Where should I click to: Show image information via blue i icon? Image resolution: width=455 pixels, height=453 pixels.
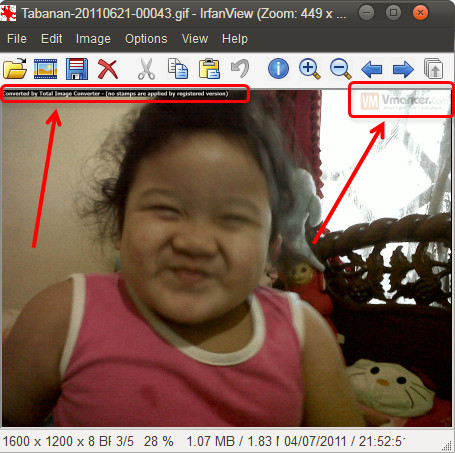278,69
